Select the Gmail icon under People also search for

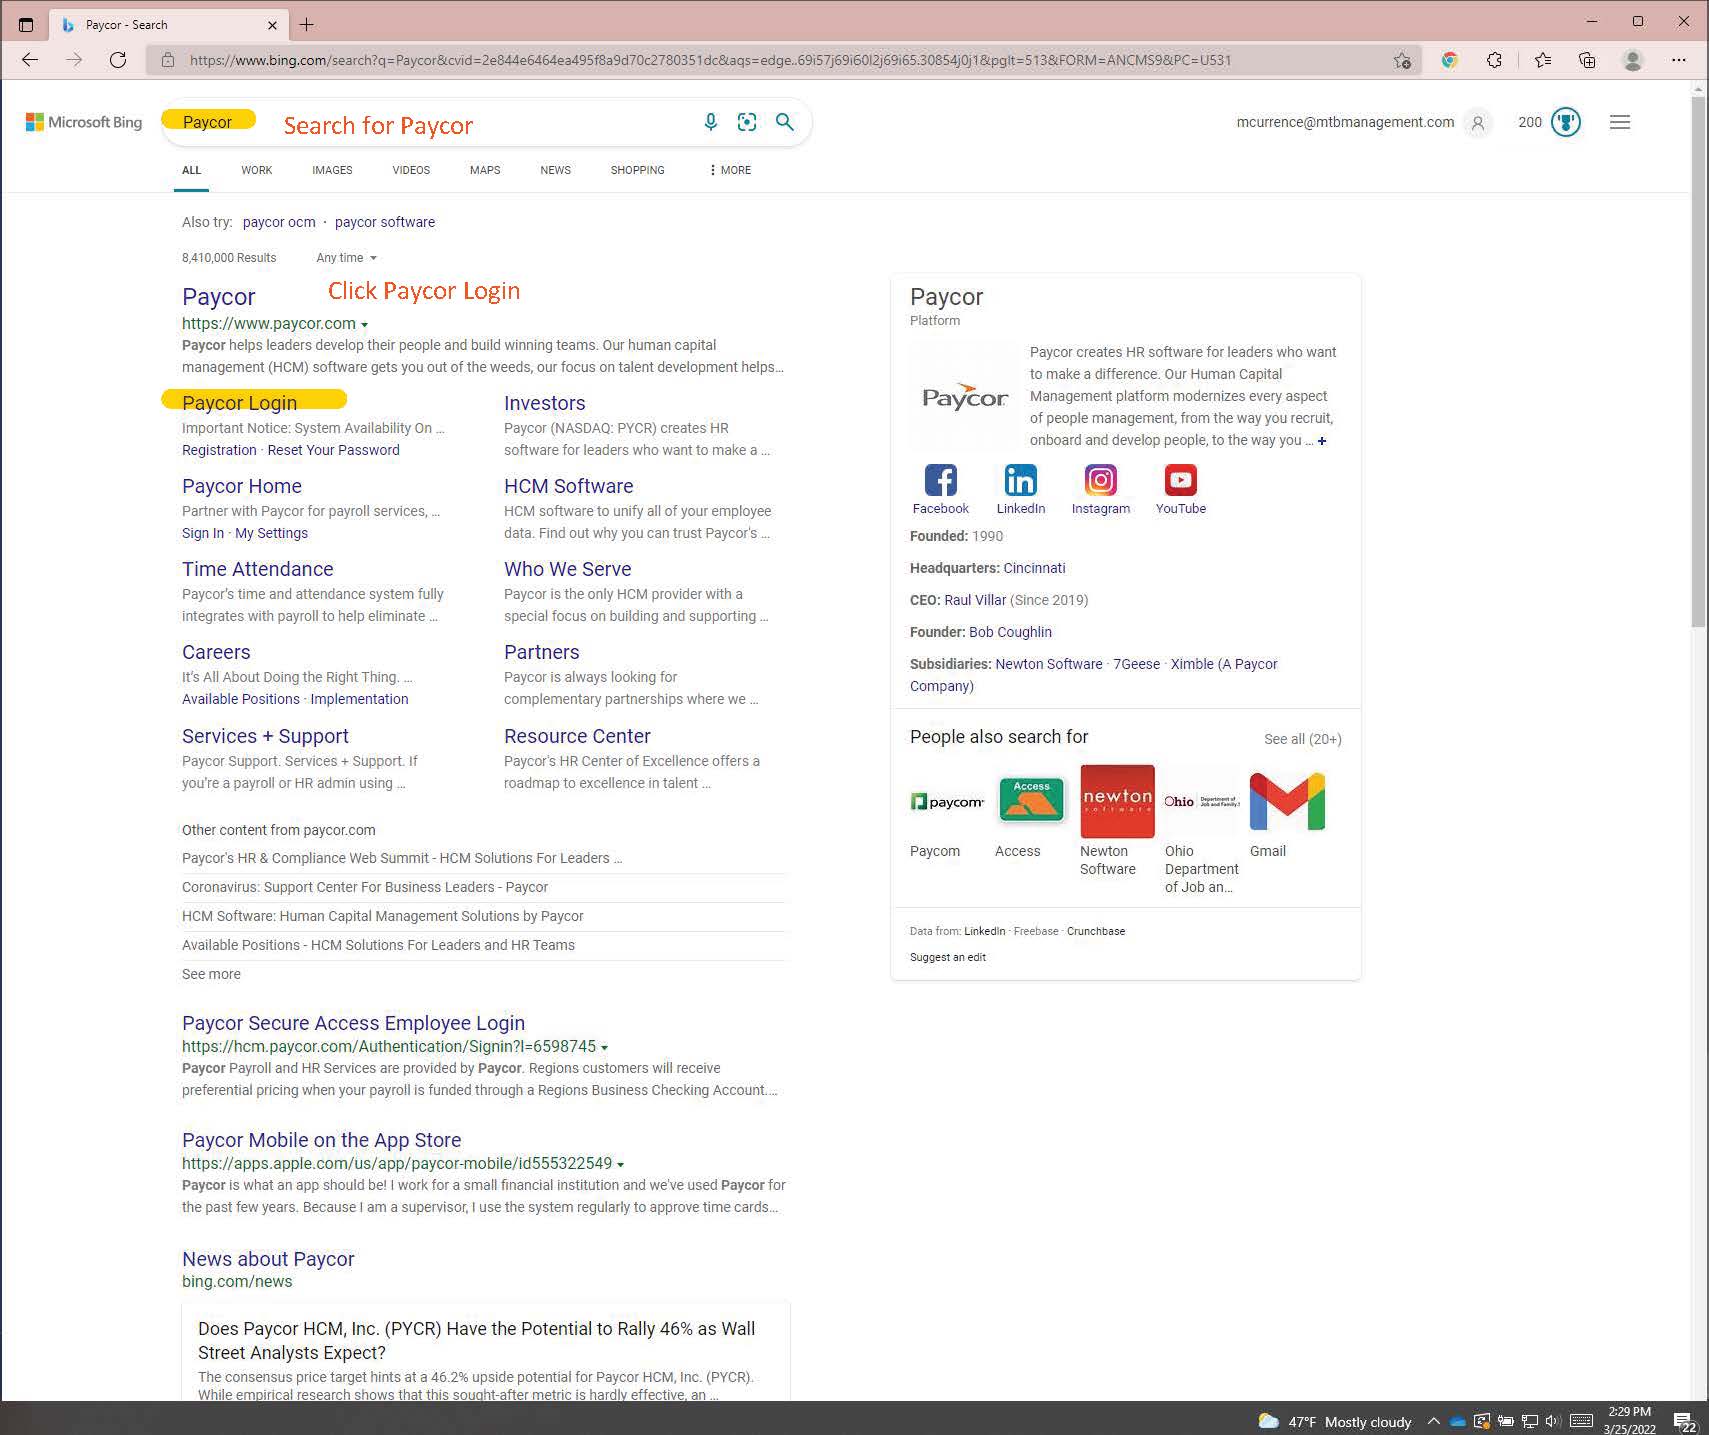[x=1287, y=799]
